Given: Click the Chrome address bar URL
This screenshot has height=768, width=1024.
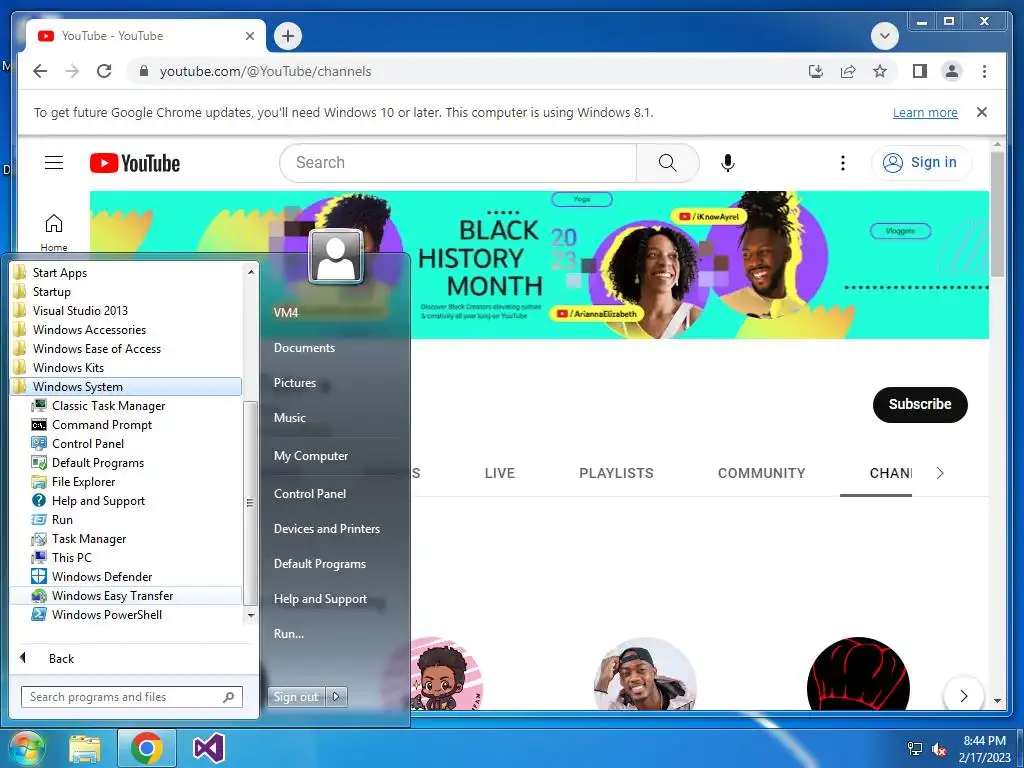Looking at the screenshot, I should pyautogui.click(x=265, y=71).
